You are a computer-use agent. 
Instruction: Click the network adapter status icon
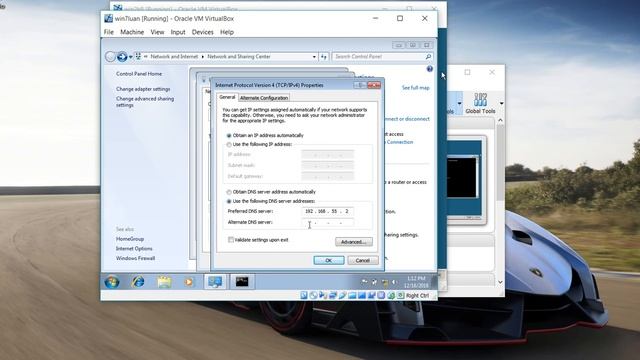click(x=333, y=295)
